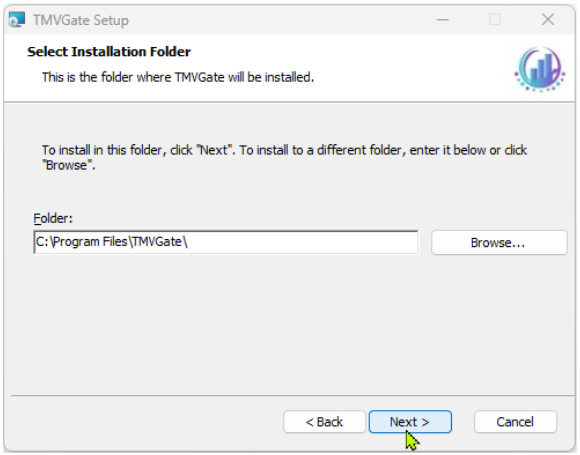Click the empty gray area below the Folder field
The width and height of the screenshot is (580, 455).
[289, 326]
